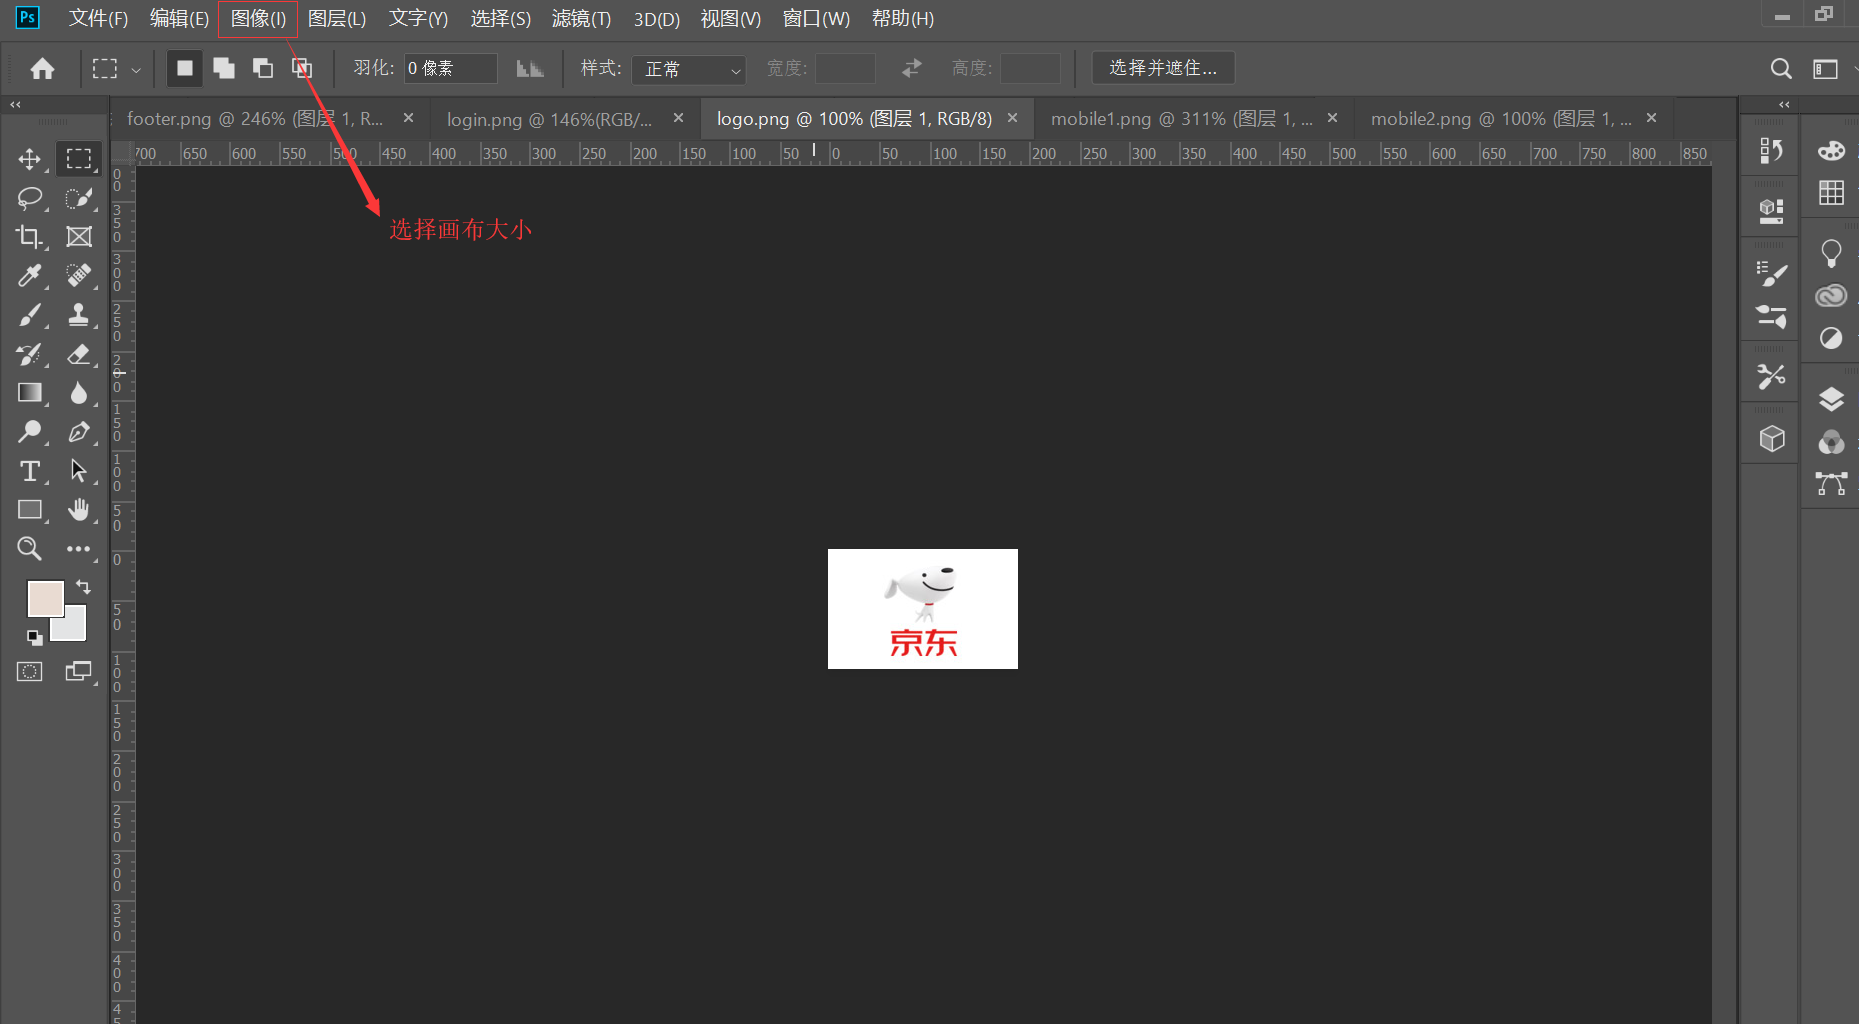Screen dimensions: 1859x1024
Task: Open the Color palette panel icon
Action: (1831, 151)
